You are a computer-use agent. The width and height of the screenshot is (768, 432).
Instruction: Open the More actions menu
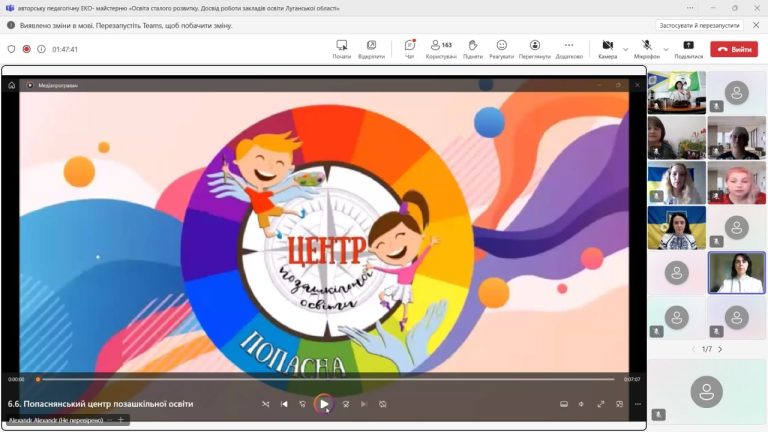[569, 48]
